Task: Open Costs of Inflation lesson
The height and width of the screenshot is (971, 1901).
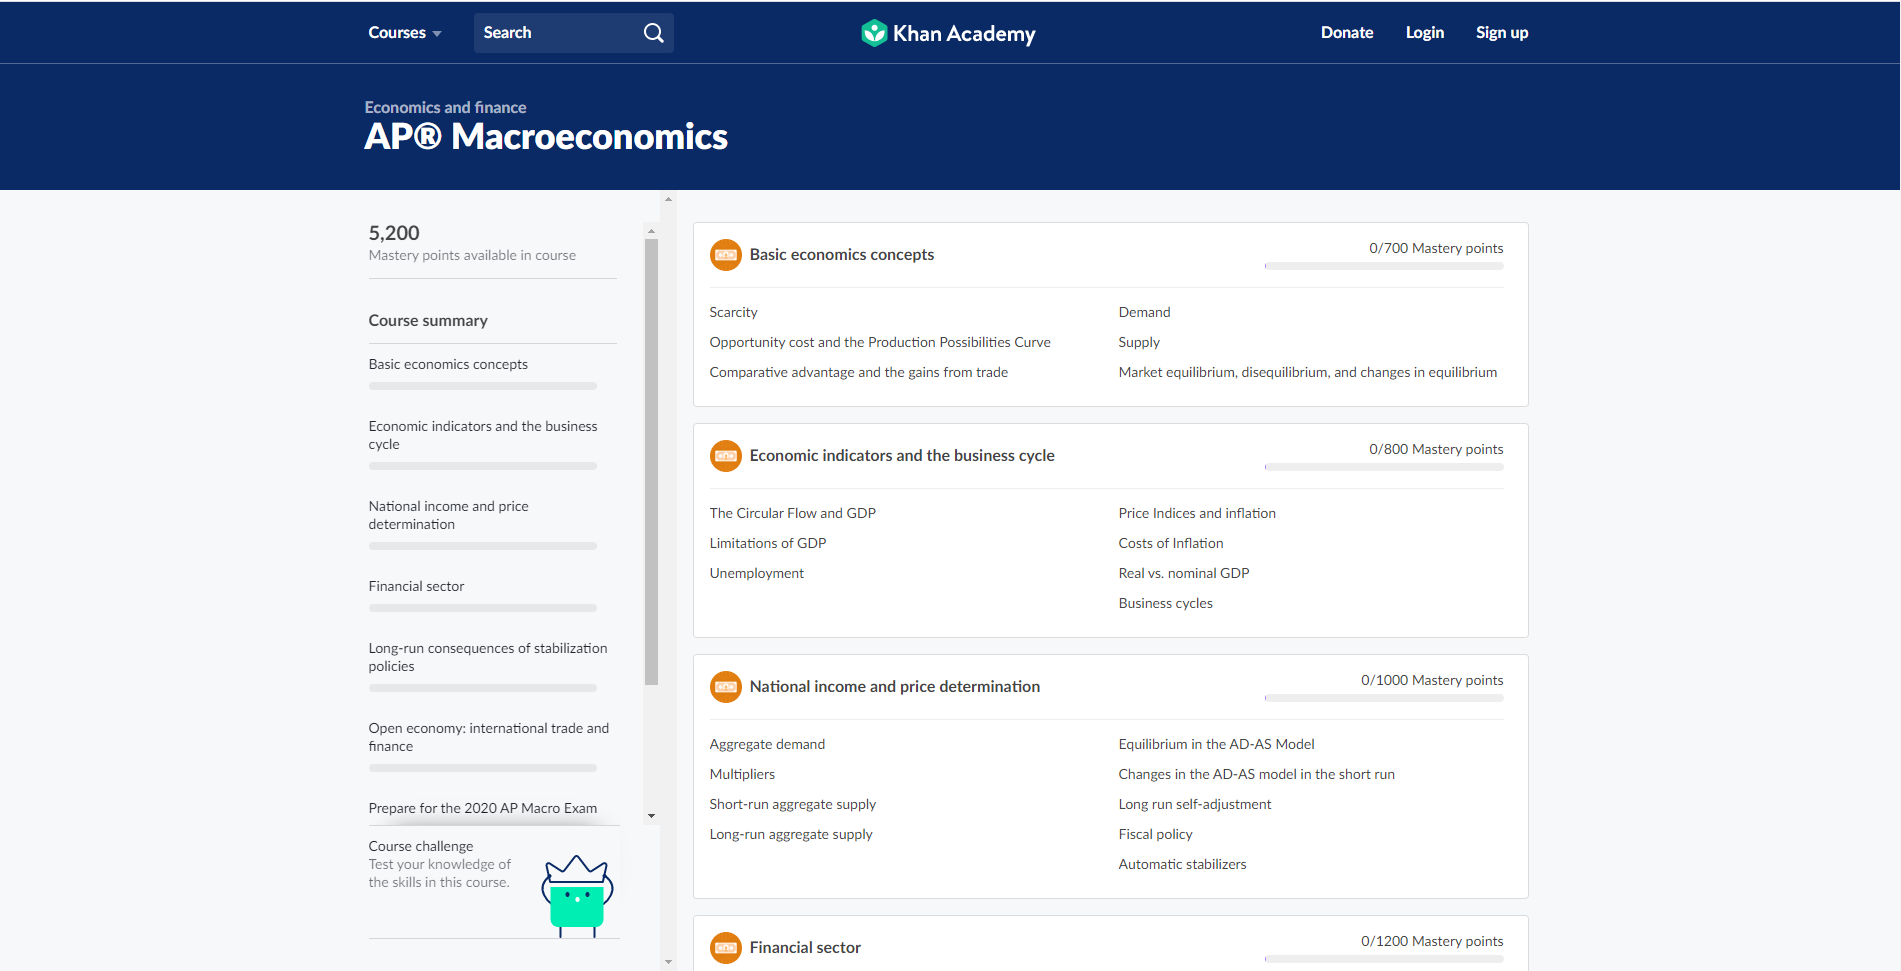Action: coord(1171,543)
